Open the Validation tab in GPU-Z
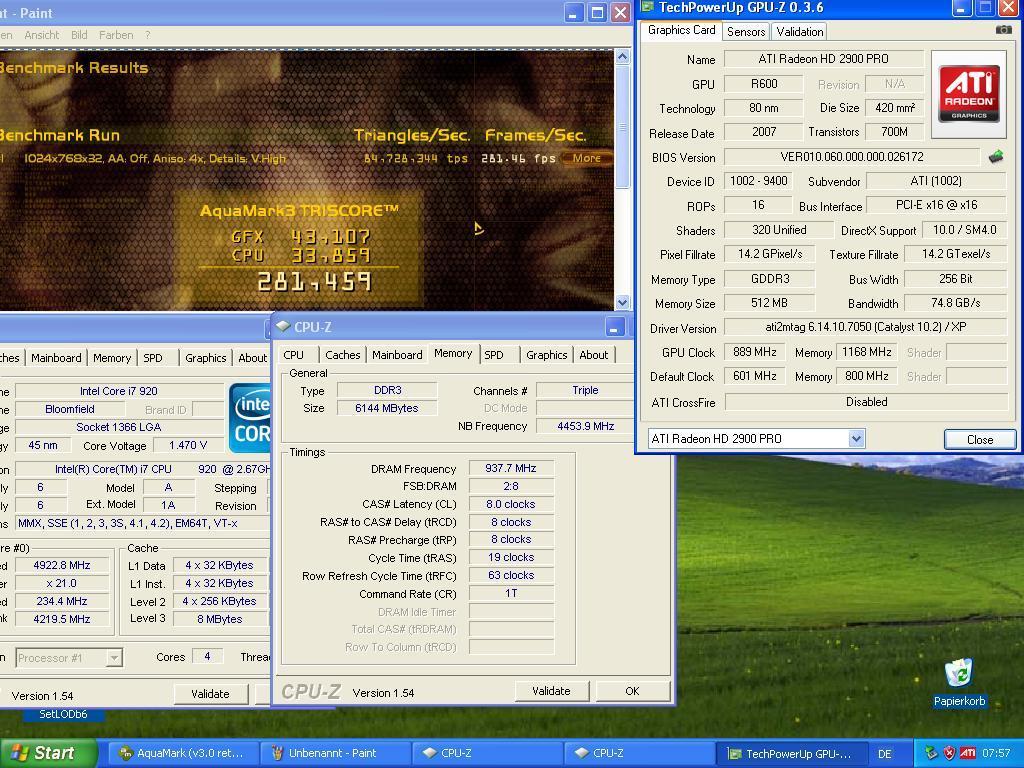The width and height of the screenshot is (1024, 768). point(799,31)
